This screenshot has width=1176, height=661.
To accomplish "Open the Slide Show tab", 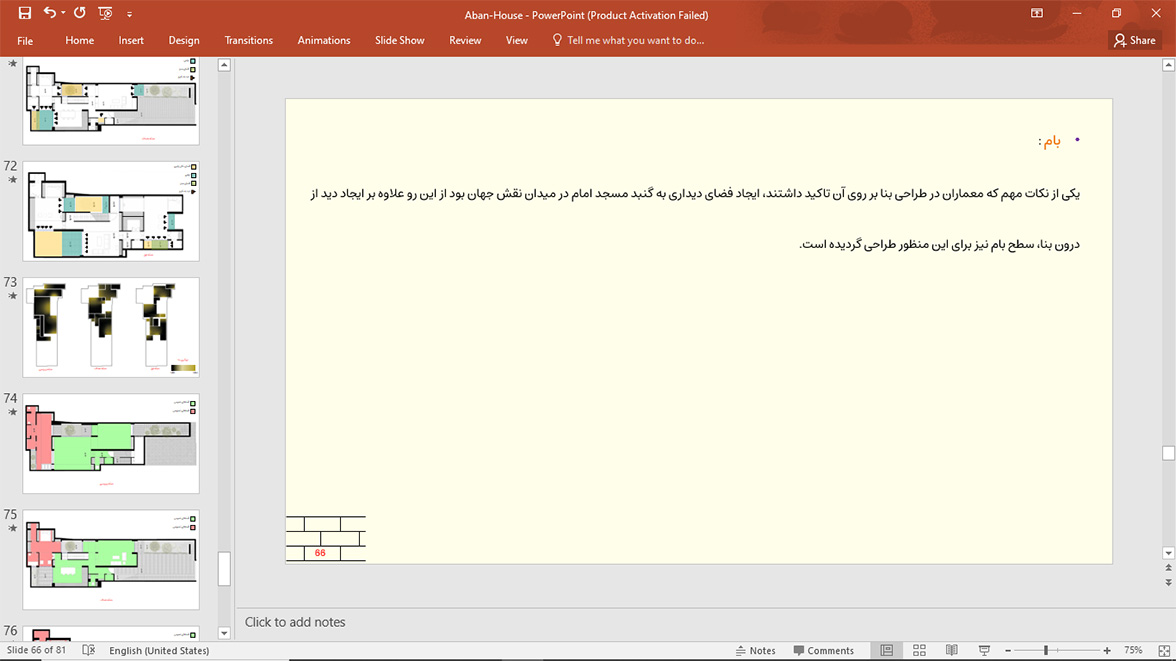I will point(400,41).
